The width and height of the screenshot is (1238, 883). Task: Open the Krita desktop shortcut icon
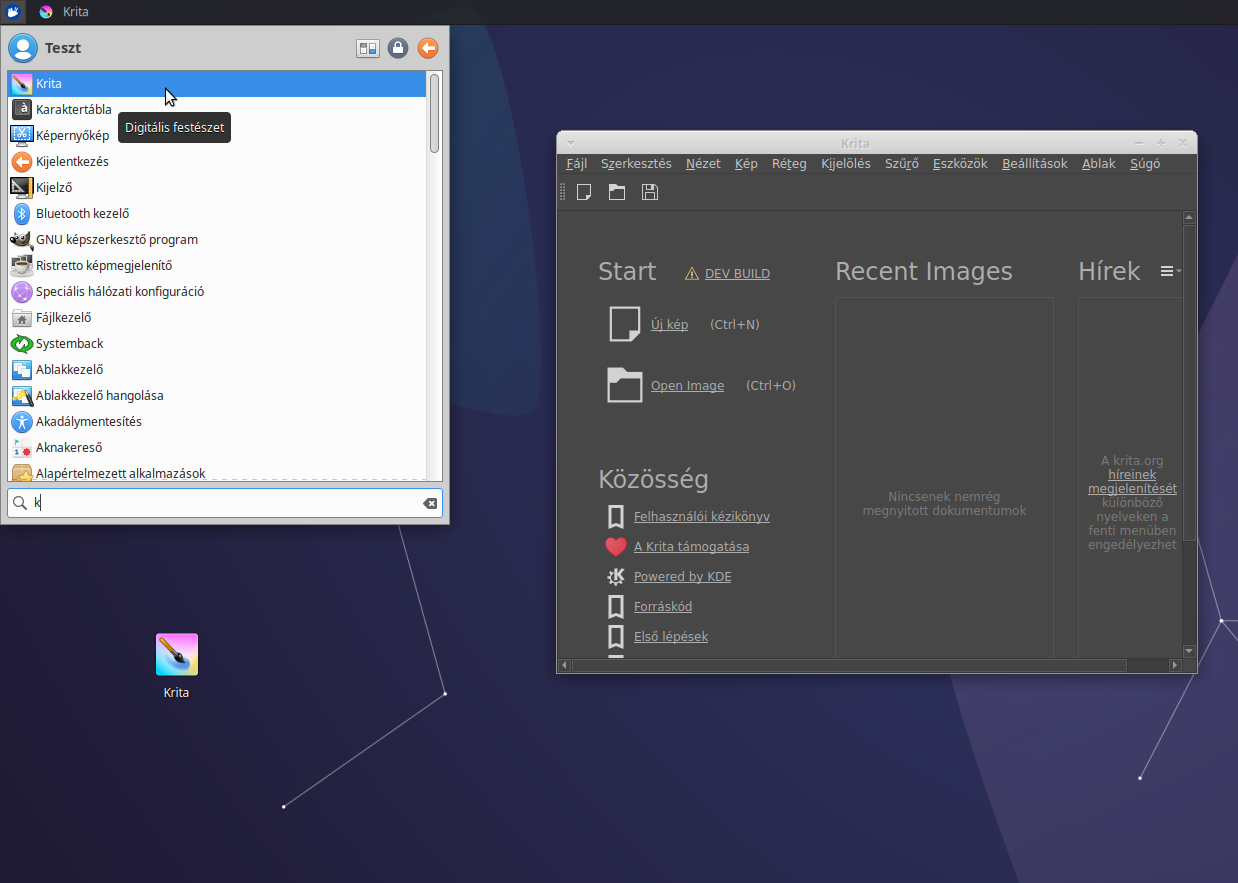[177, 655]
